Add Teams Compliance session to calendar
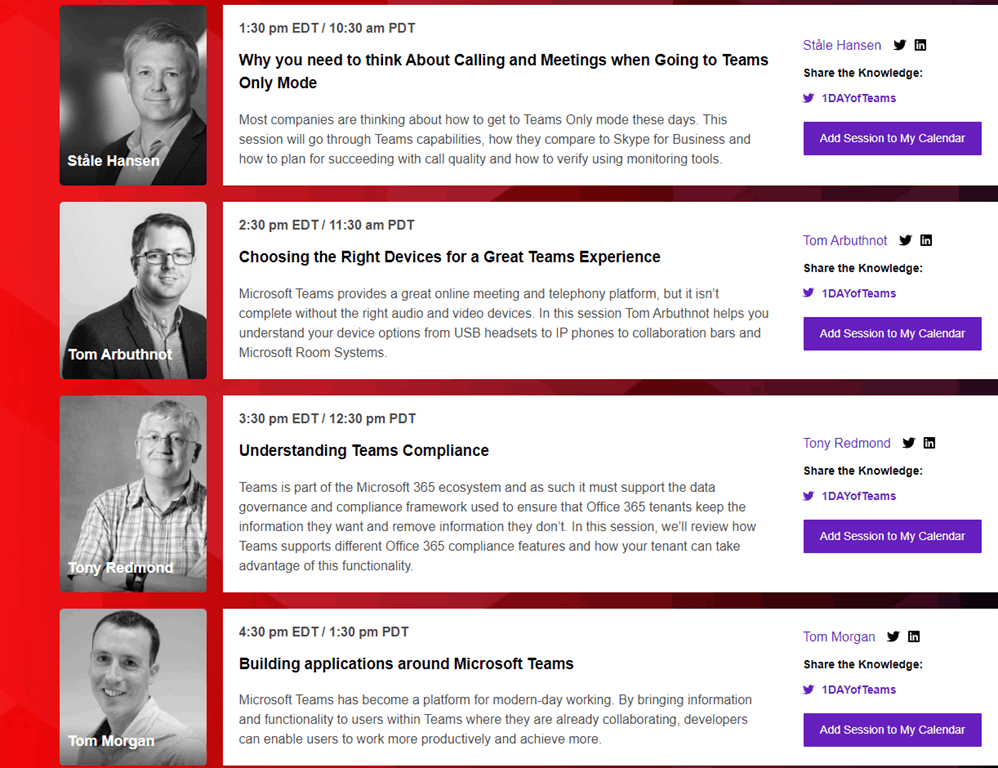This screenshot has width=998, height=768. point(892,536)
